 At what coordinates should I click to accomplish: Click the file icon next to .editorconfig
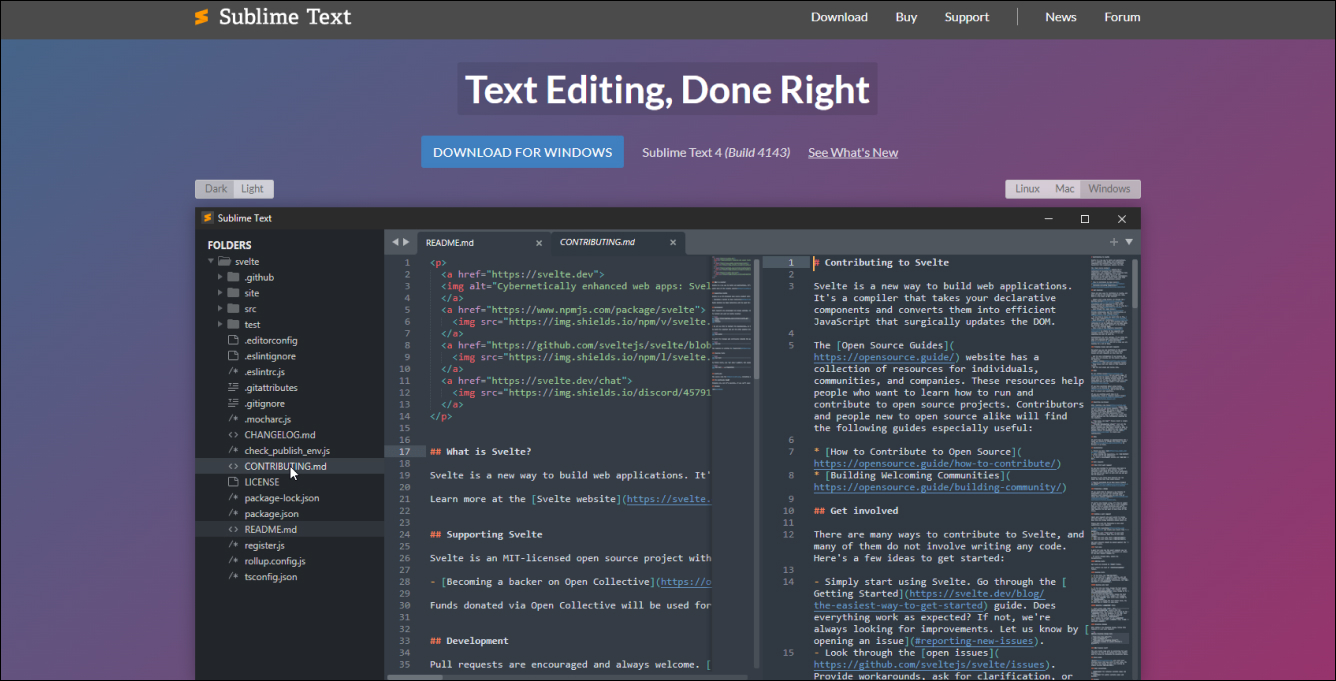[x=233, y=341]
